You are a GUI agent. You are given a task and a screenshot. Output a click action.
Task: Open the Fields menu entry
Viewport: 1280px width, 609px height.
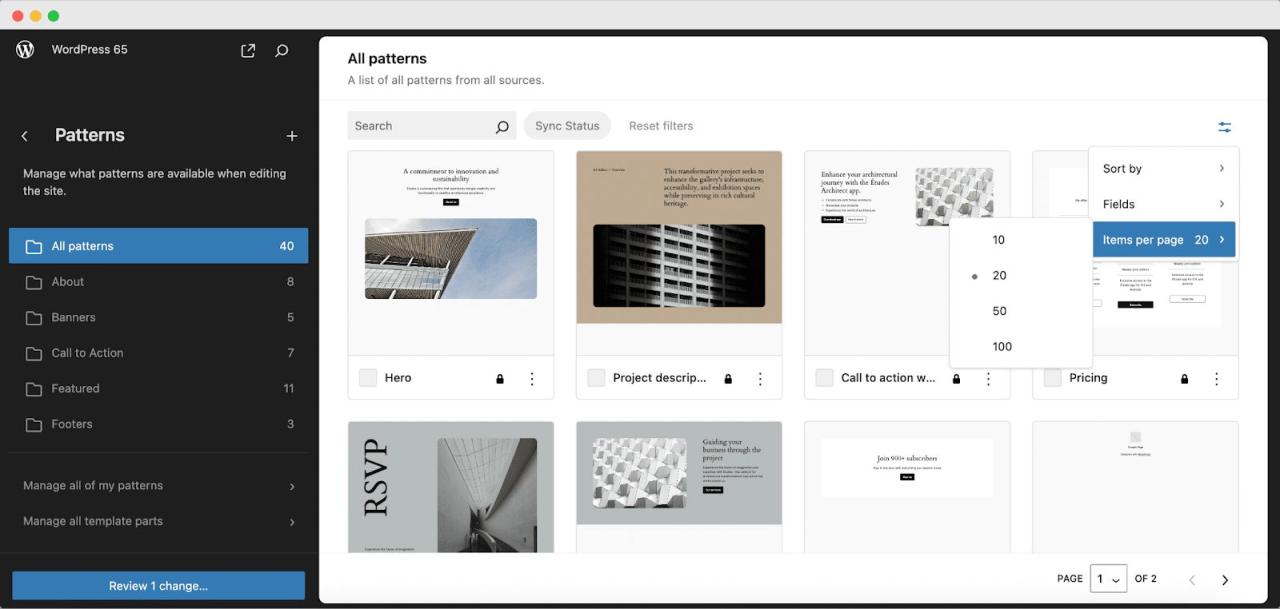(x=1163, y=204)
